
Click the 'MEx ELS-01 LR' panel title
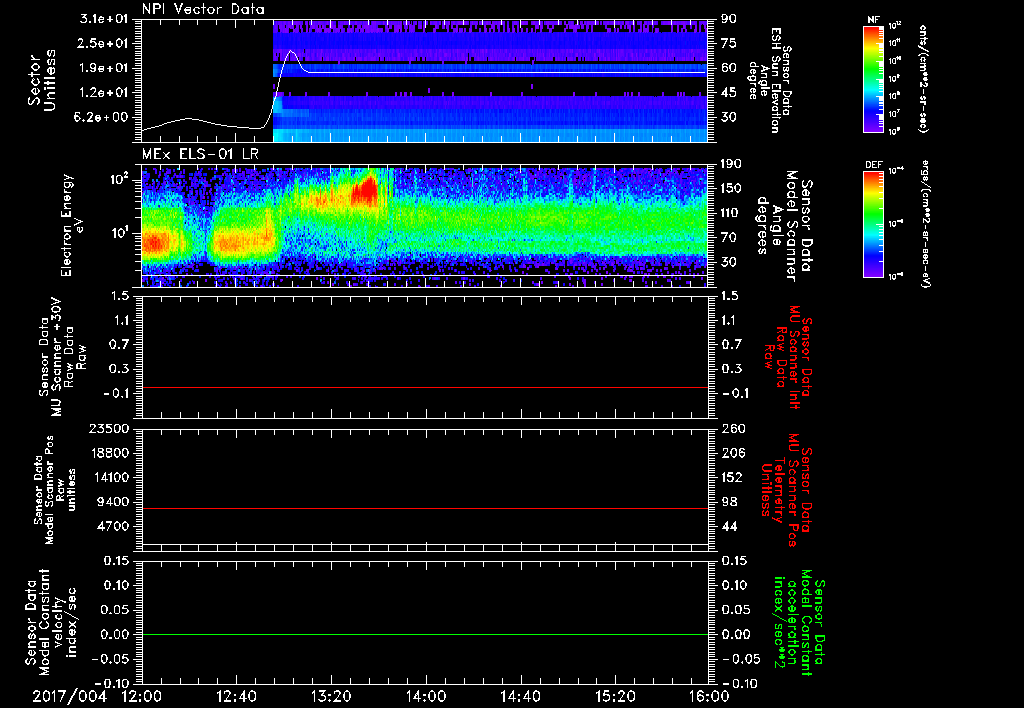coord(199,154)
